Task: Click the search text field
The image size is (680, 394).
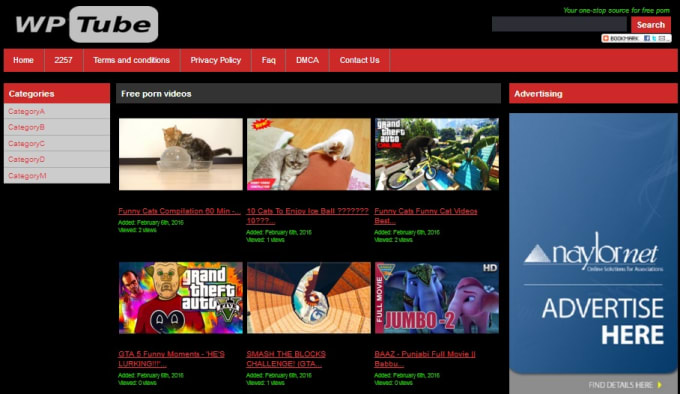Action: pos(559,24)
